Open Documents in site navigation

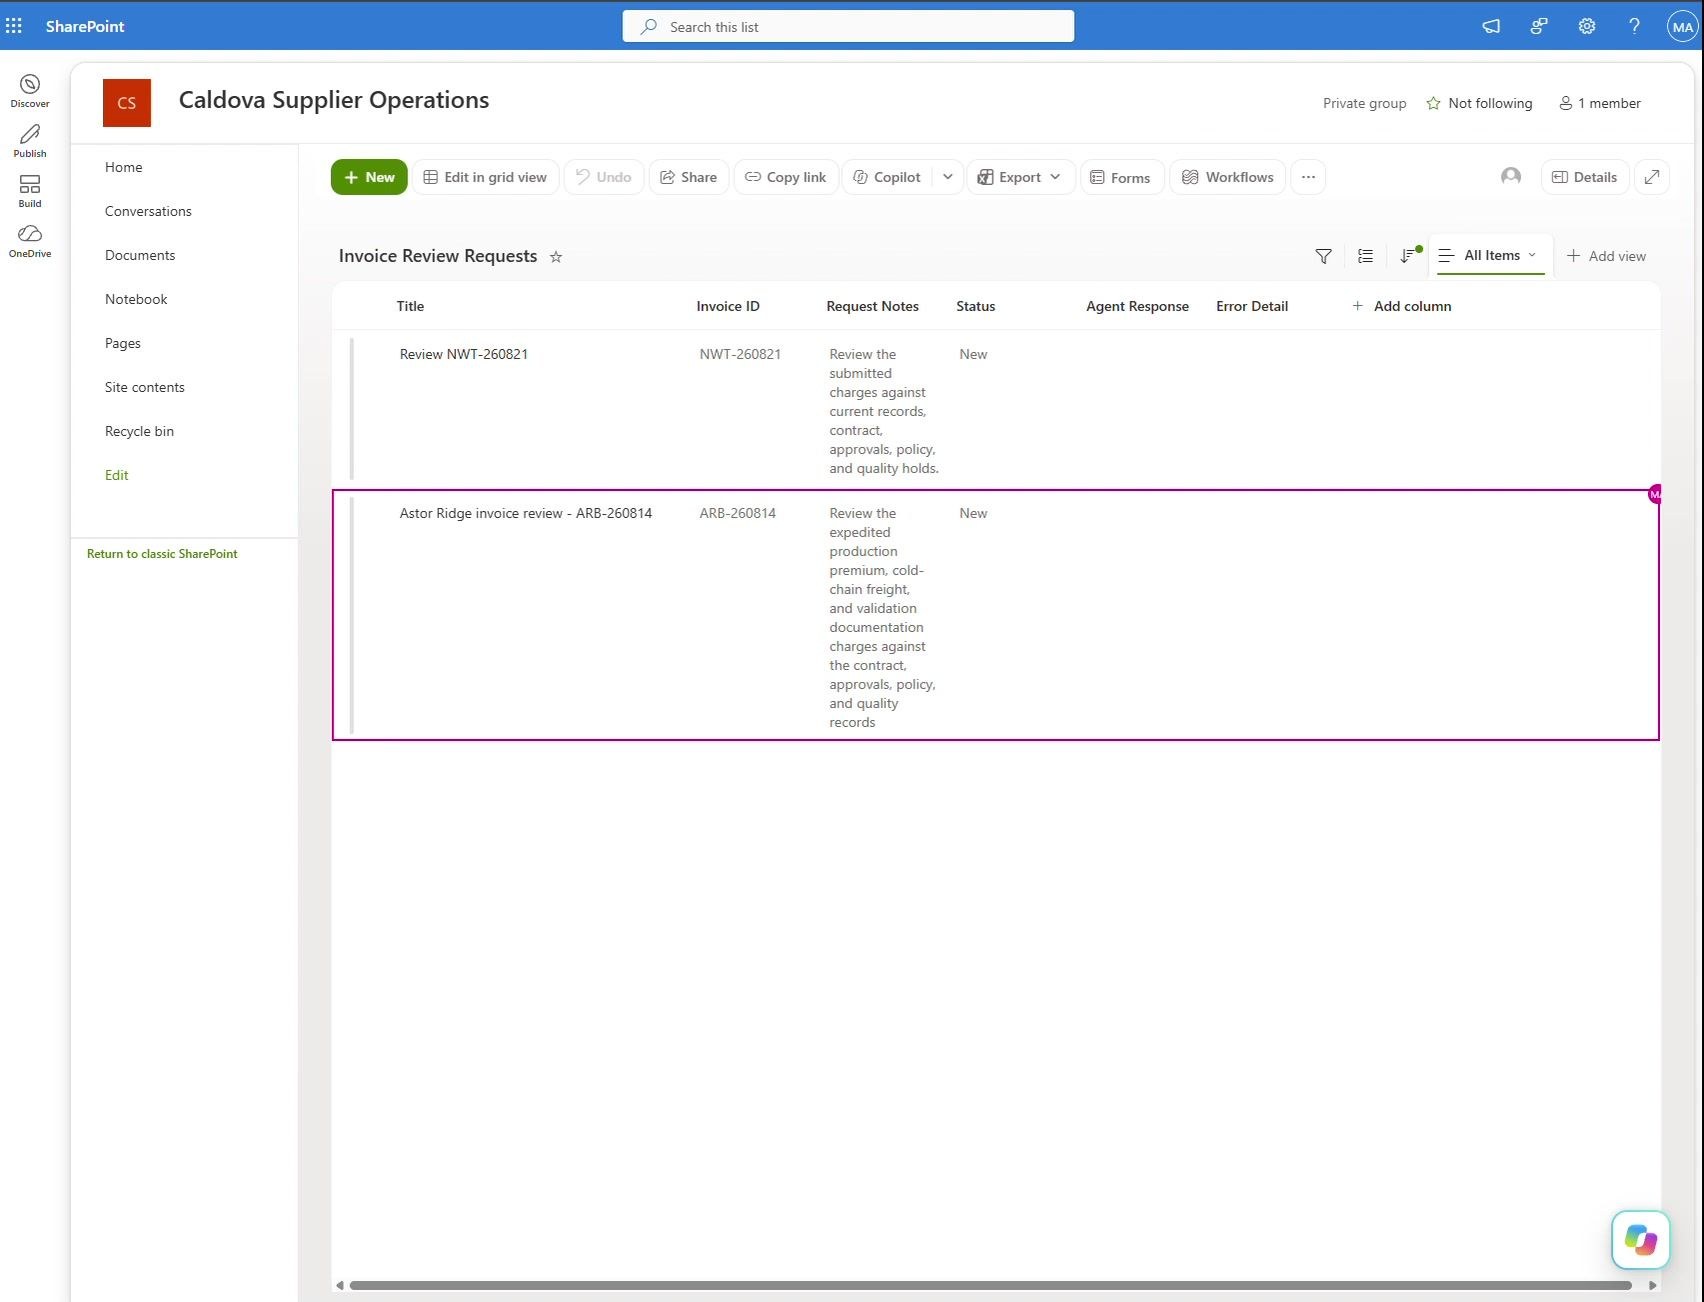140,255
